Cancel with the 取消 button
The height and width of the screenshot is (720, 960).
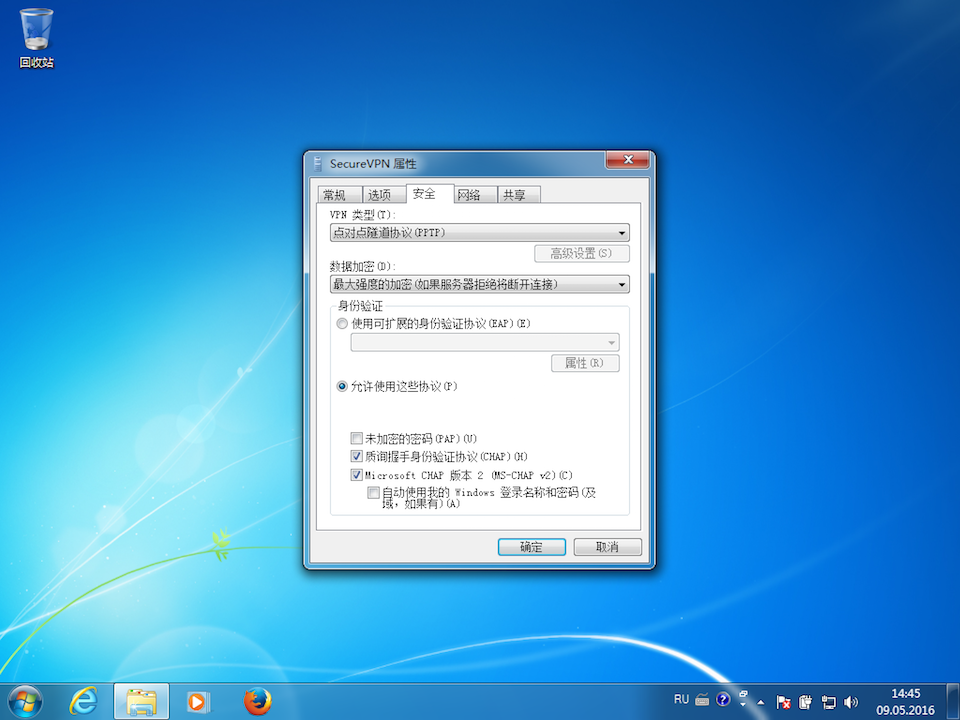tap(607, 547)
